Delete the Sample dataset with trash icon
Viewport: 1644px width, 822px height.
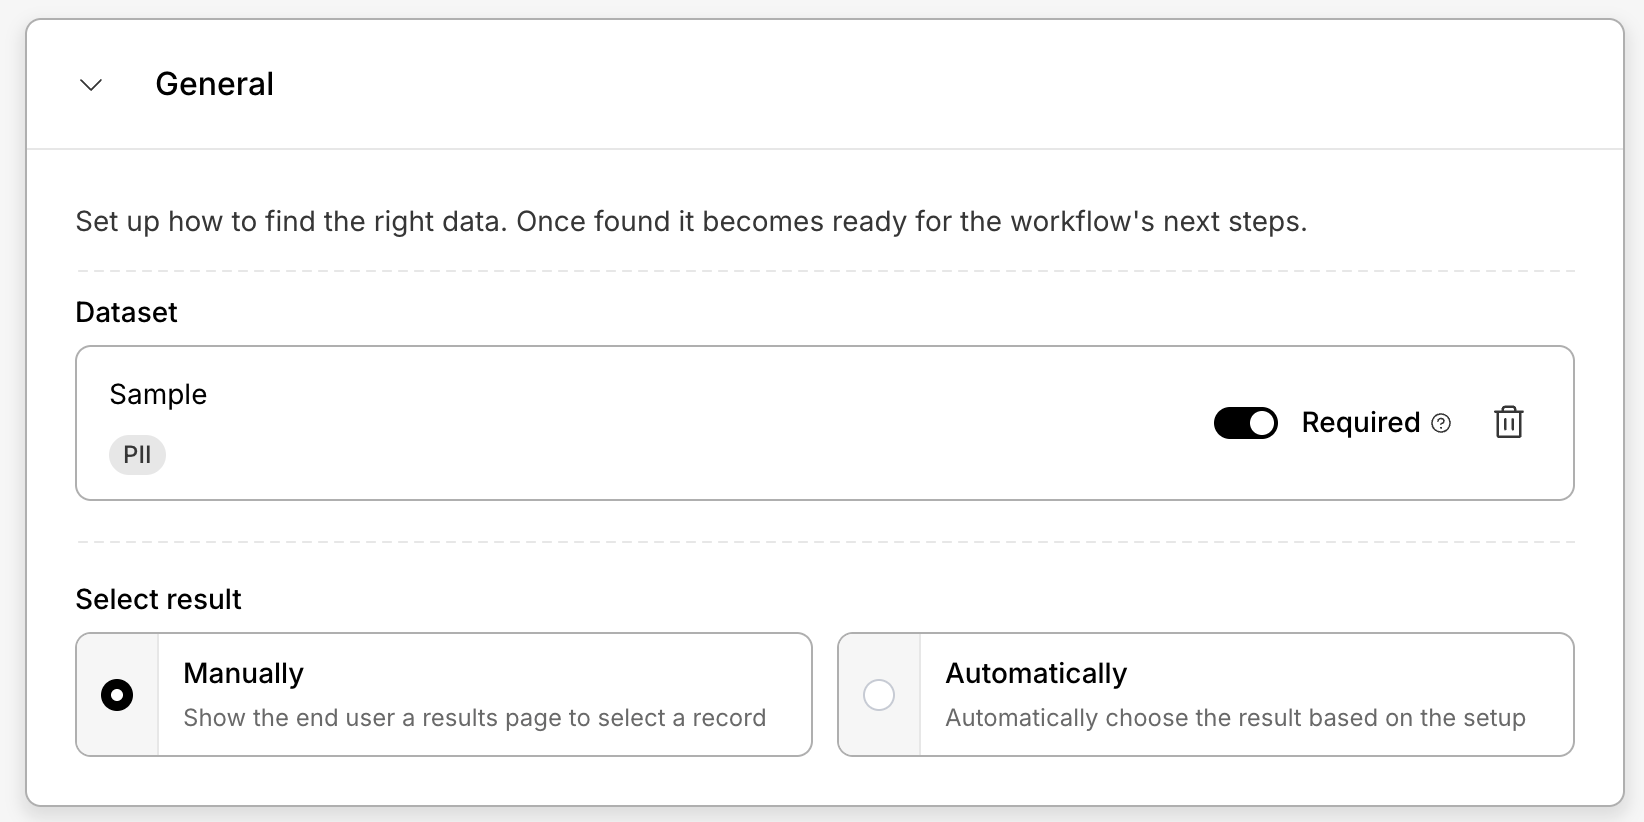pyautogui.click(x=1508, y=423)
